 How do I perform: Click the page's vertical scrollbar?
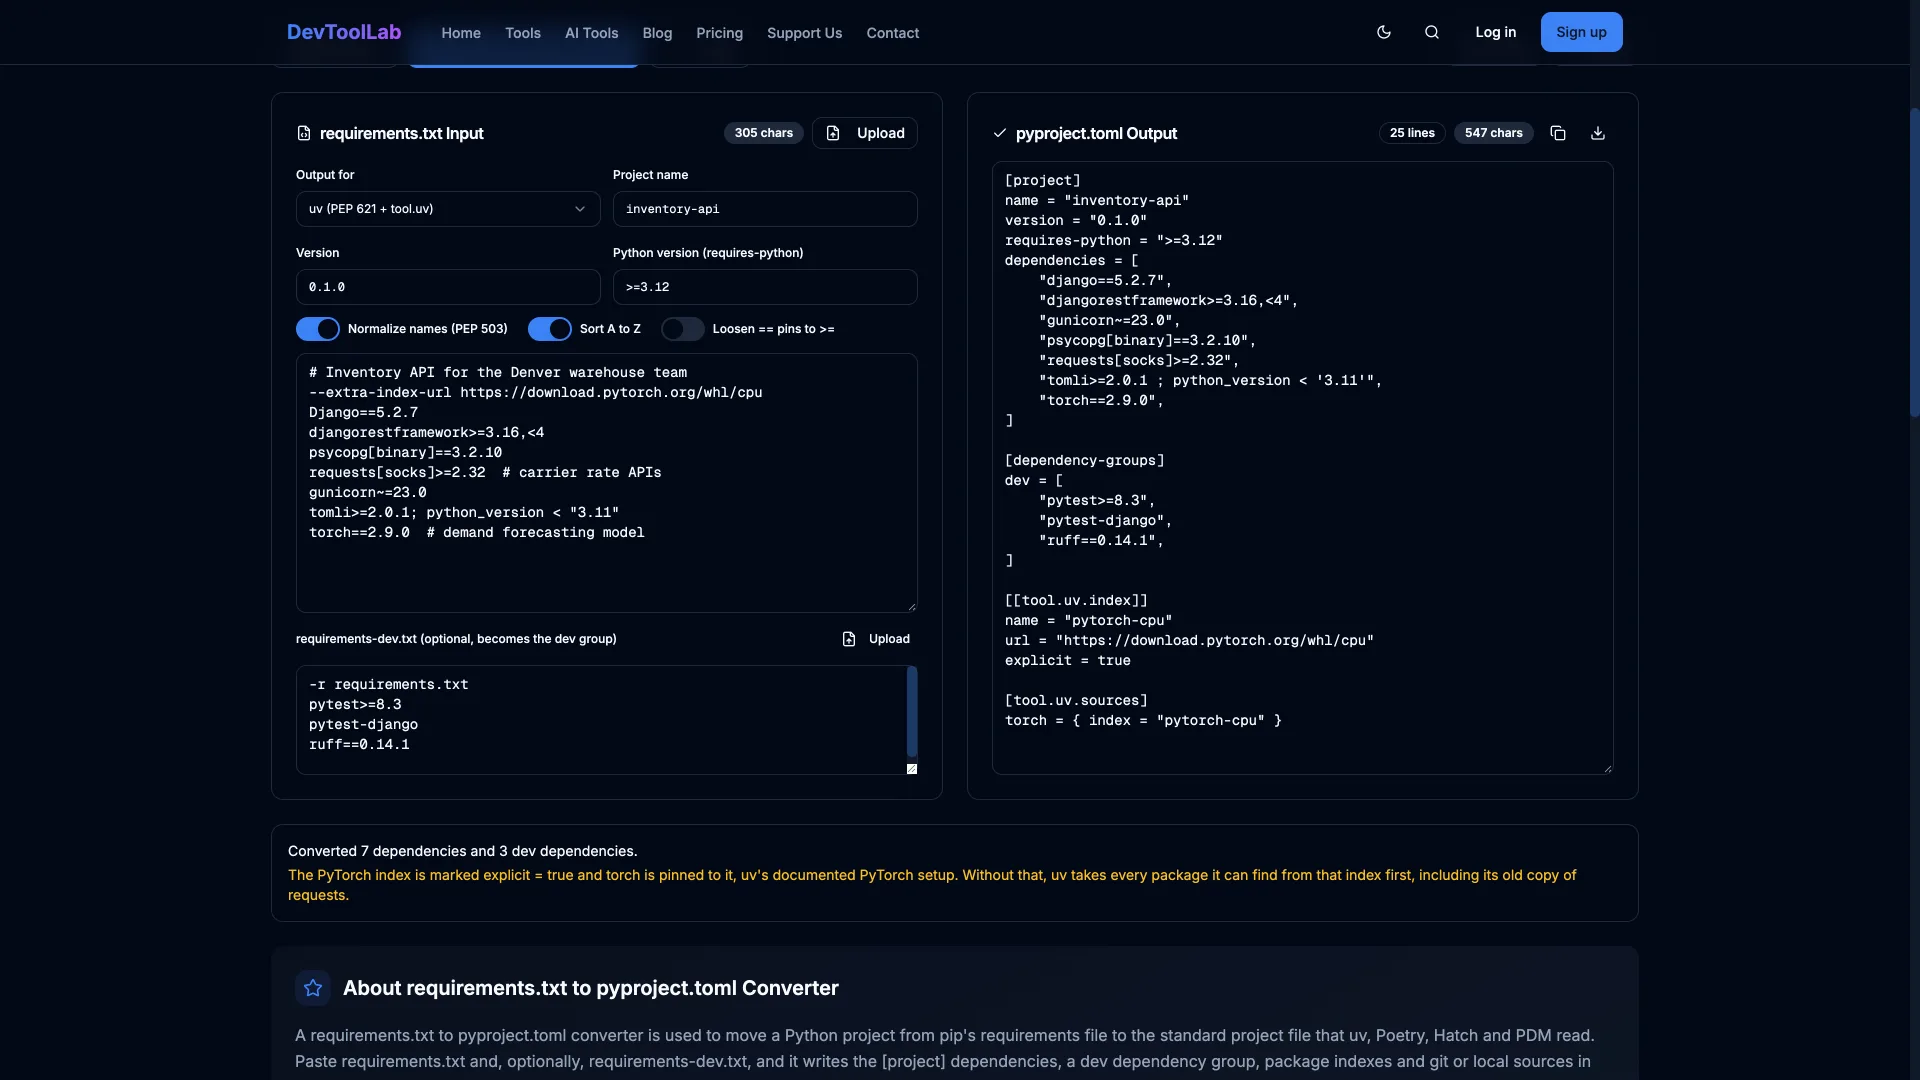(x=1915, y=262)
